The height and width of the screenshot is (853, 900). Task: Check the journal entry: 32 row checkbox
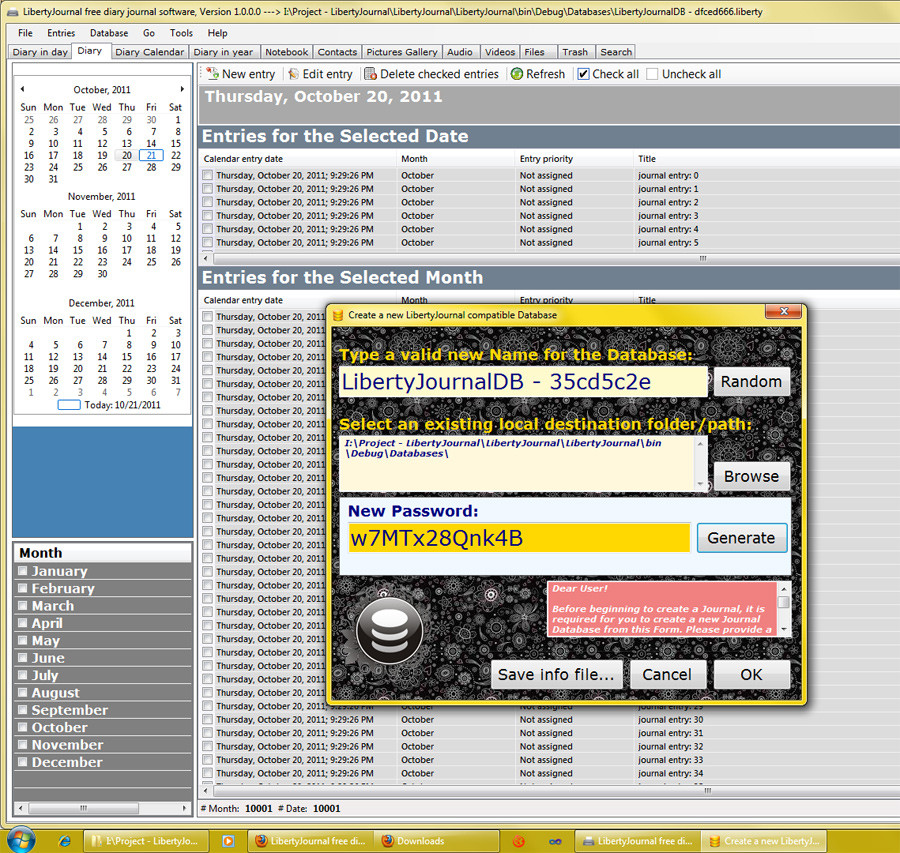(208, 746)
